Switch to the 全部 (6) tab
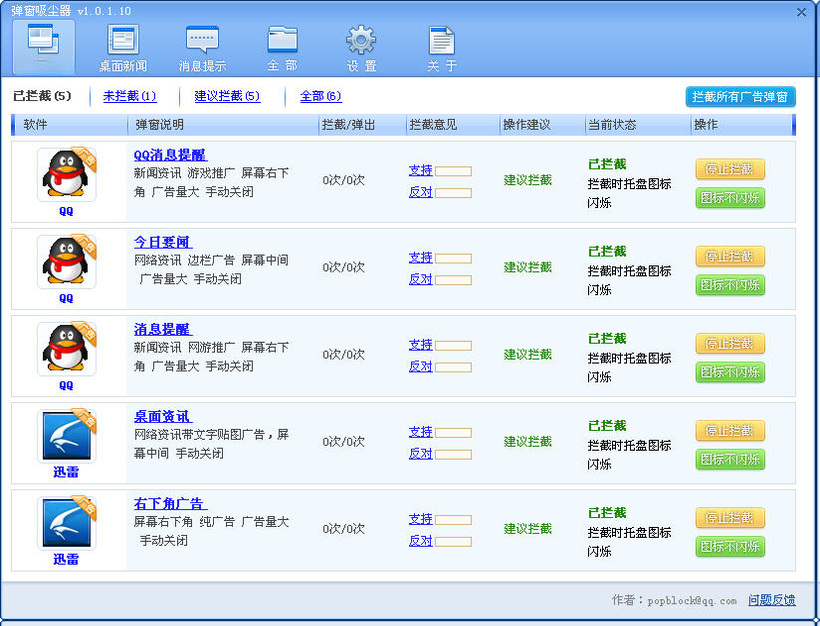 click(321, 96)
